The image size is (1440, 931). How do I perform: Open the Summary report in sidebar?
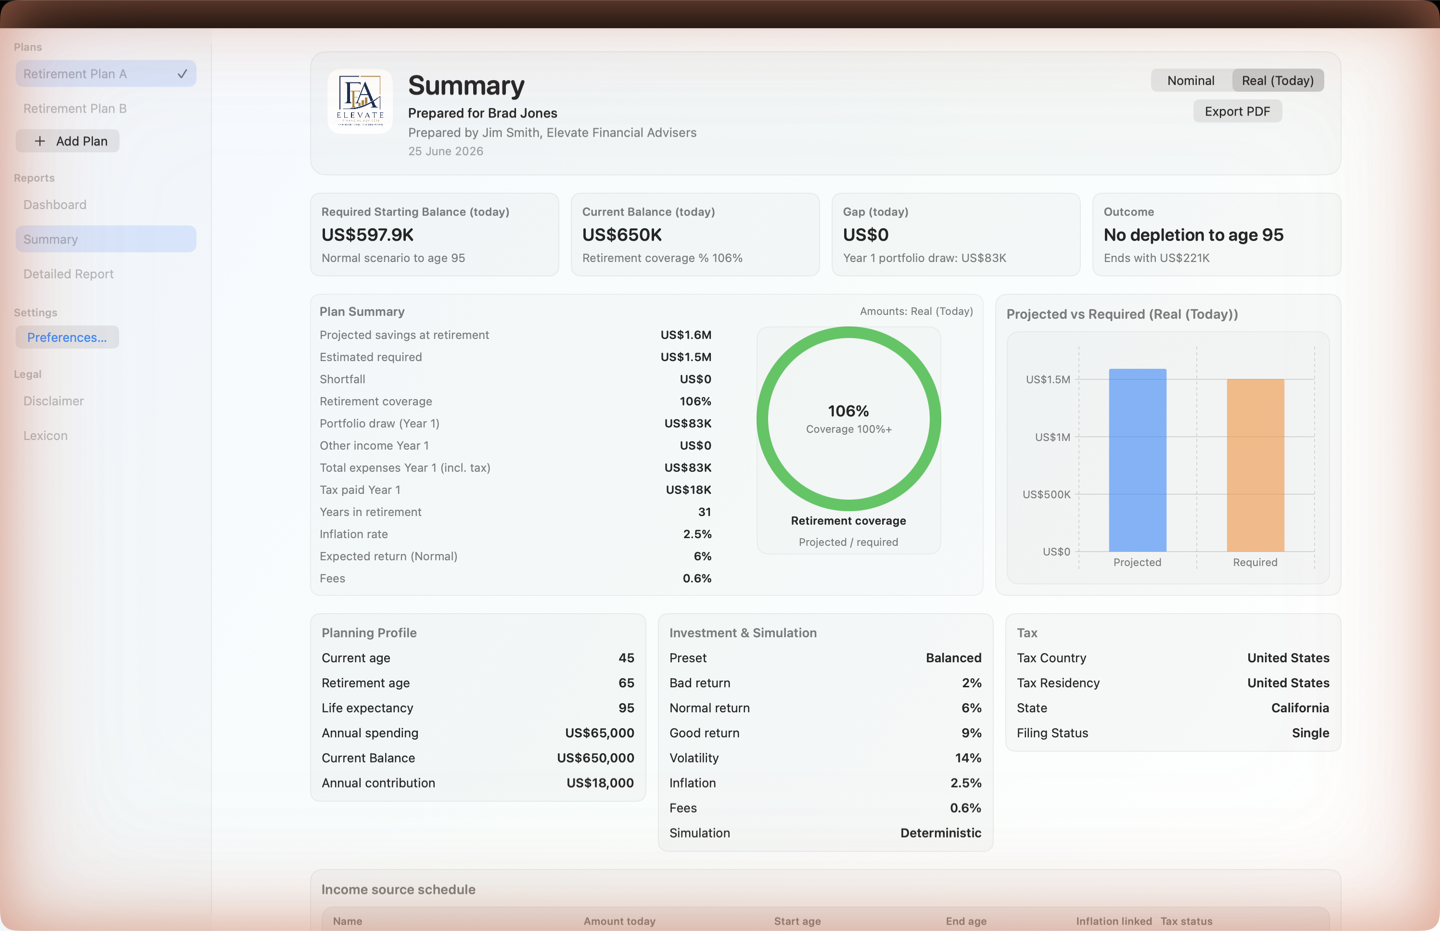106,239
